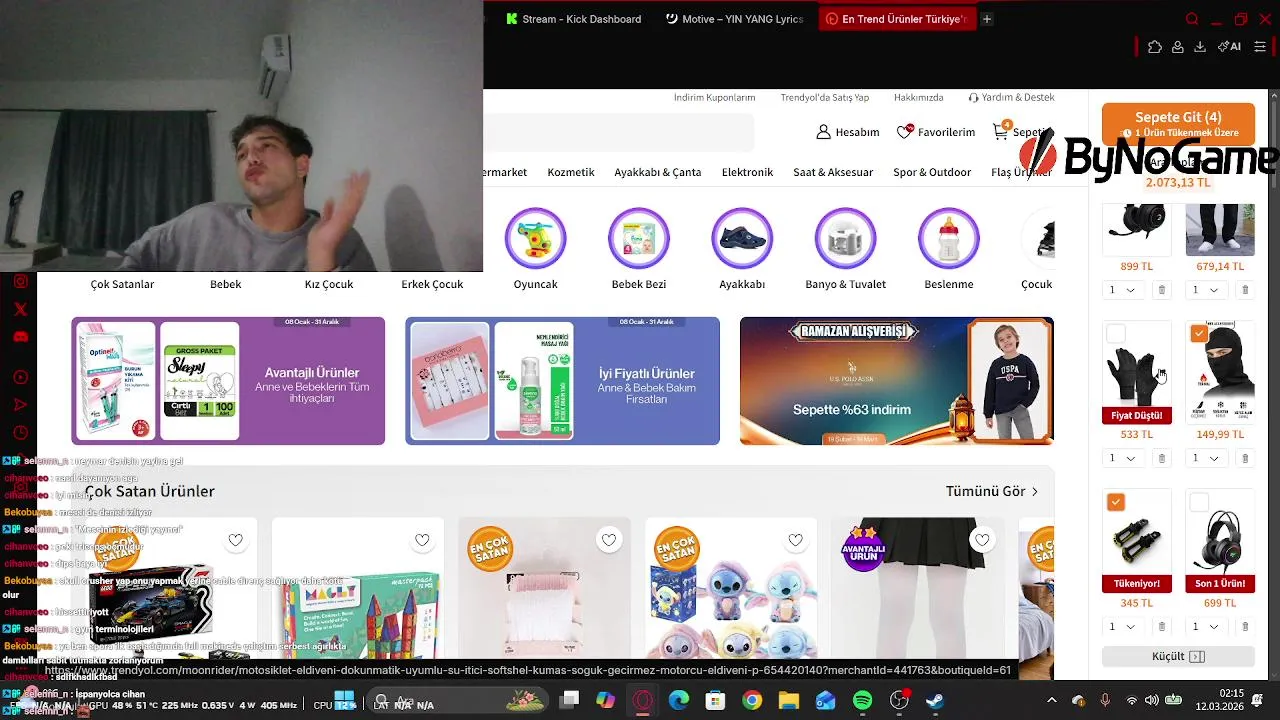Launch Steam from the taskbar
1280x720 pixels.
point(935,700)
